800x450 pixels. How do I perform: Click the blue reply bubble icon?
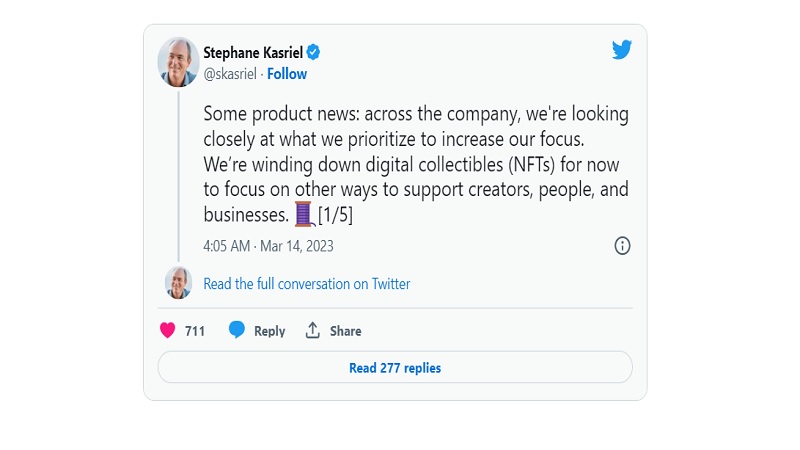(x=237, y=331)
